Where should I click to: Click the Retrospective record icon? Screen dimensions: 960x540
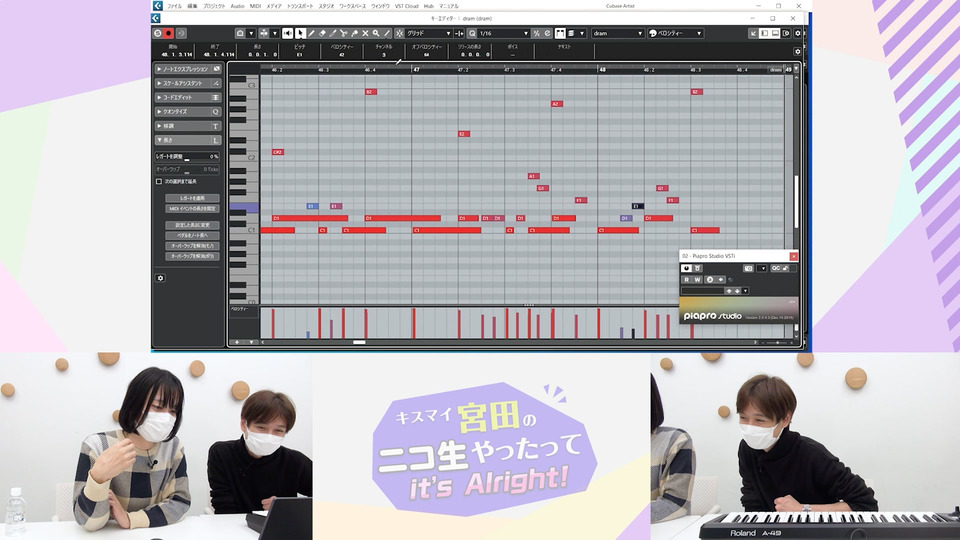(x=181, y=33)
